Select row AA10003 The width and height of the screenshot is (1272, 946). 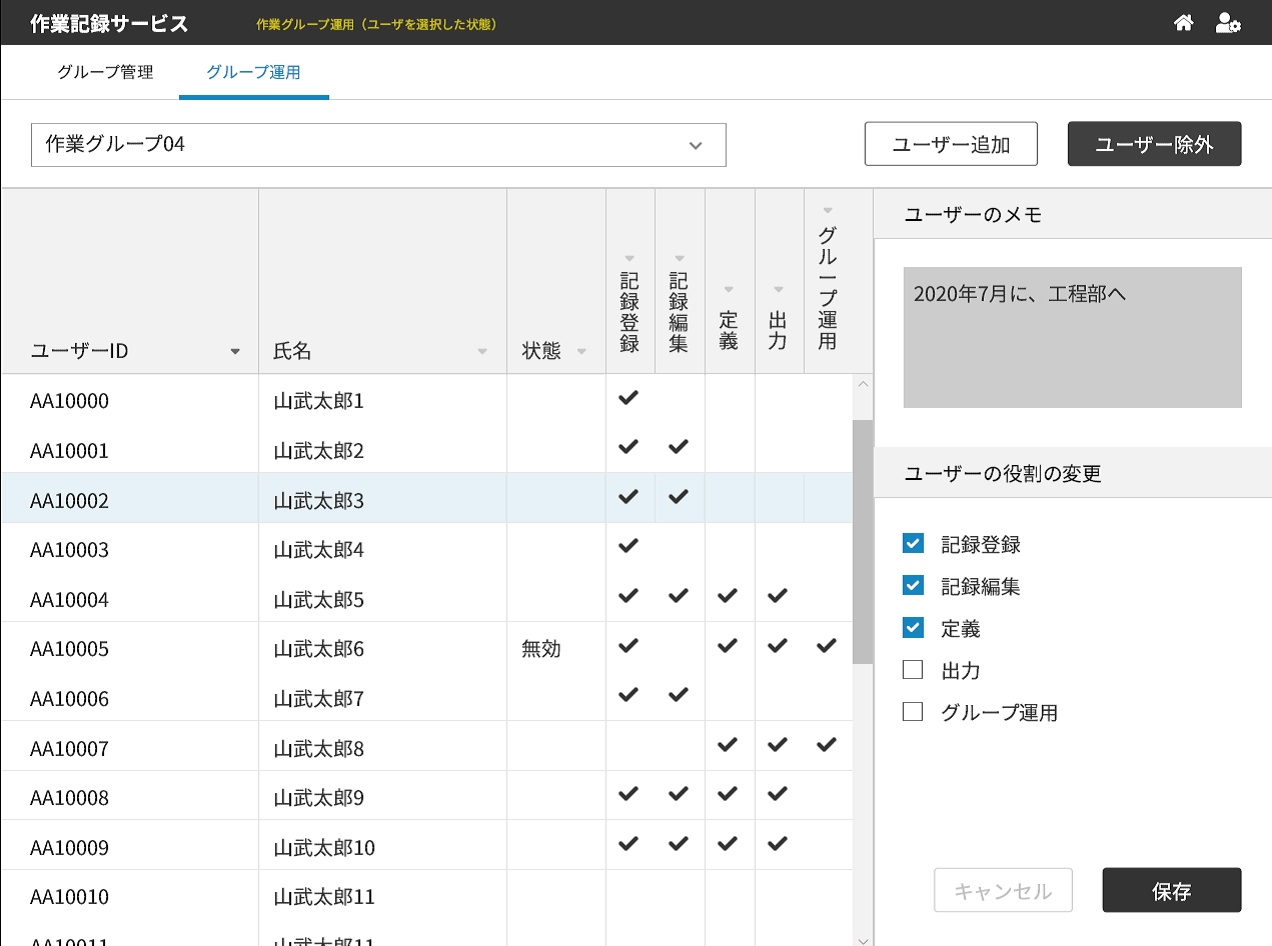[x=427, y=548]
